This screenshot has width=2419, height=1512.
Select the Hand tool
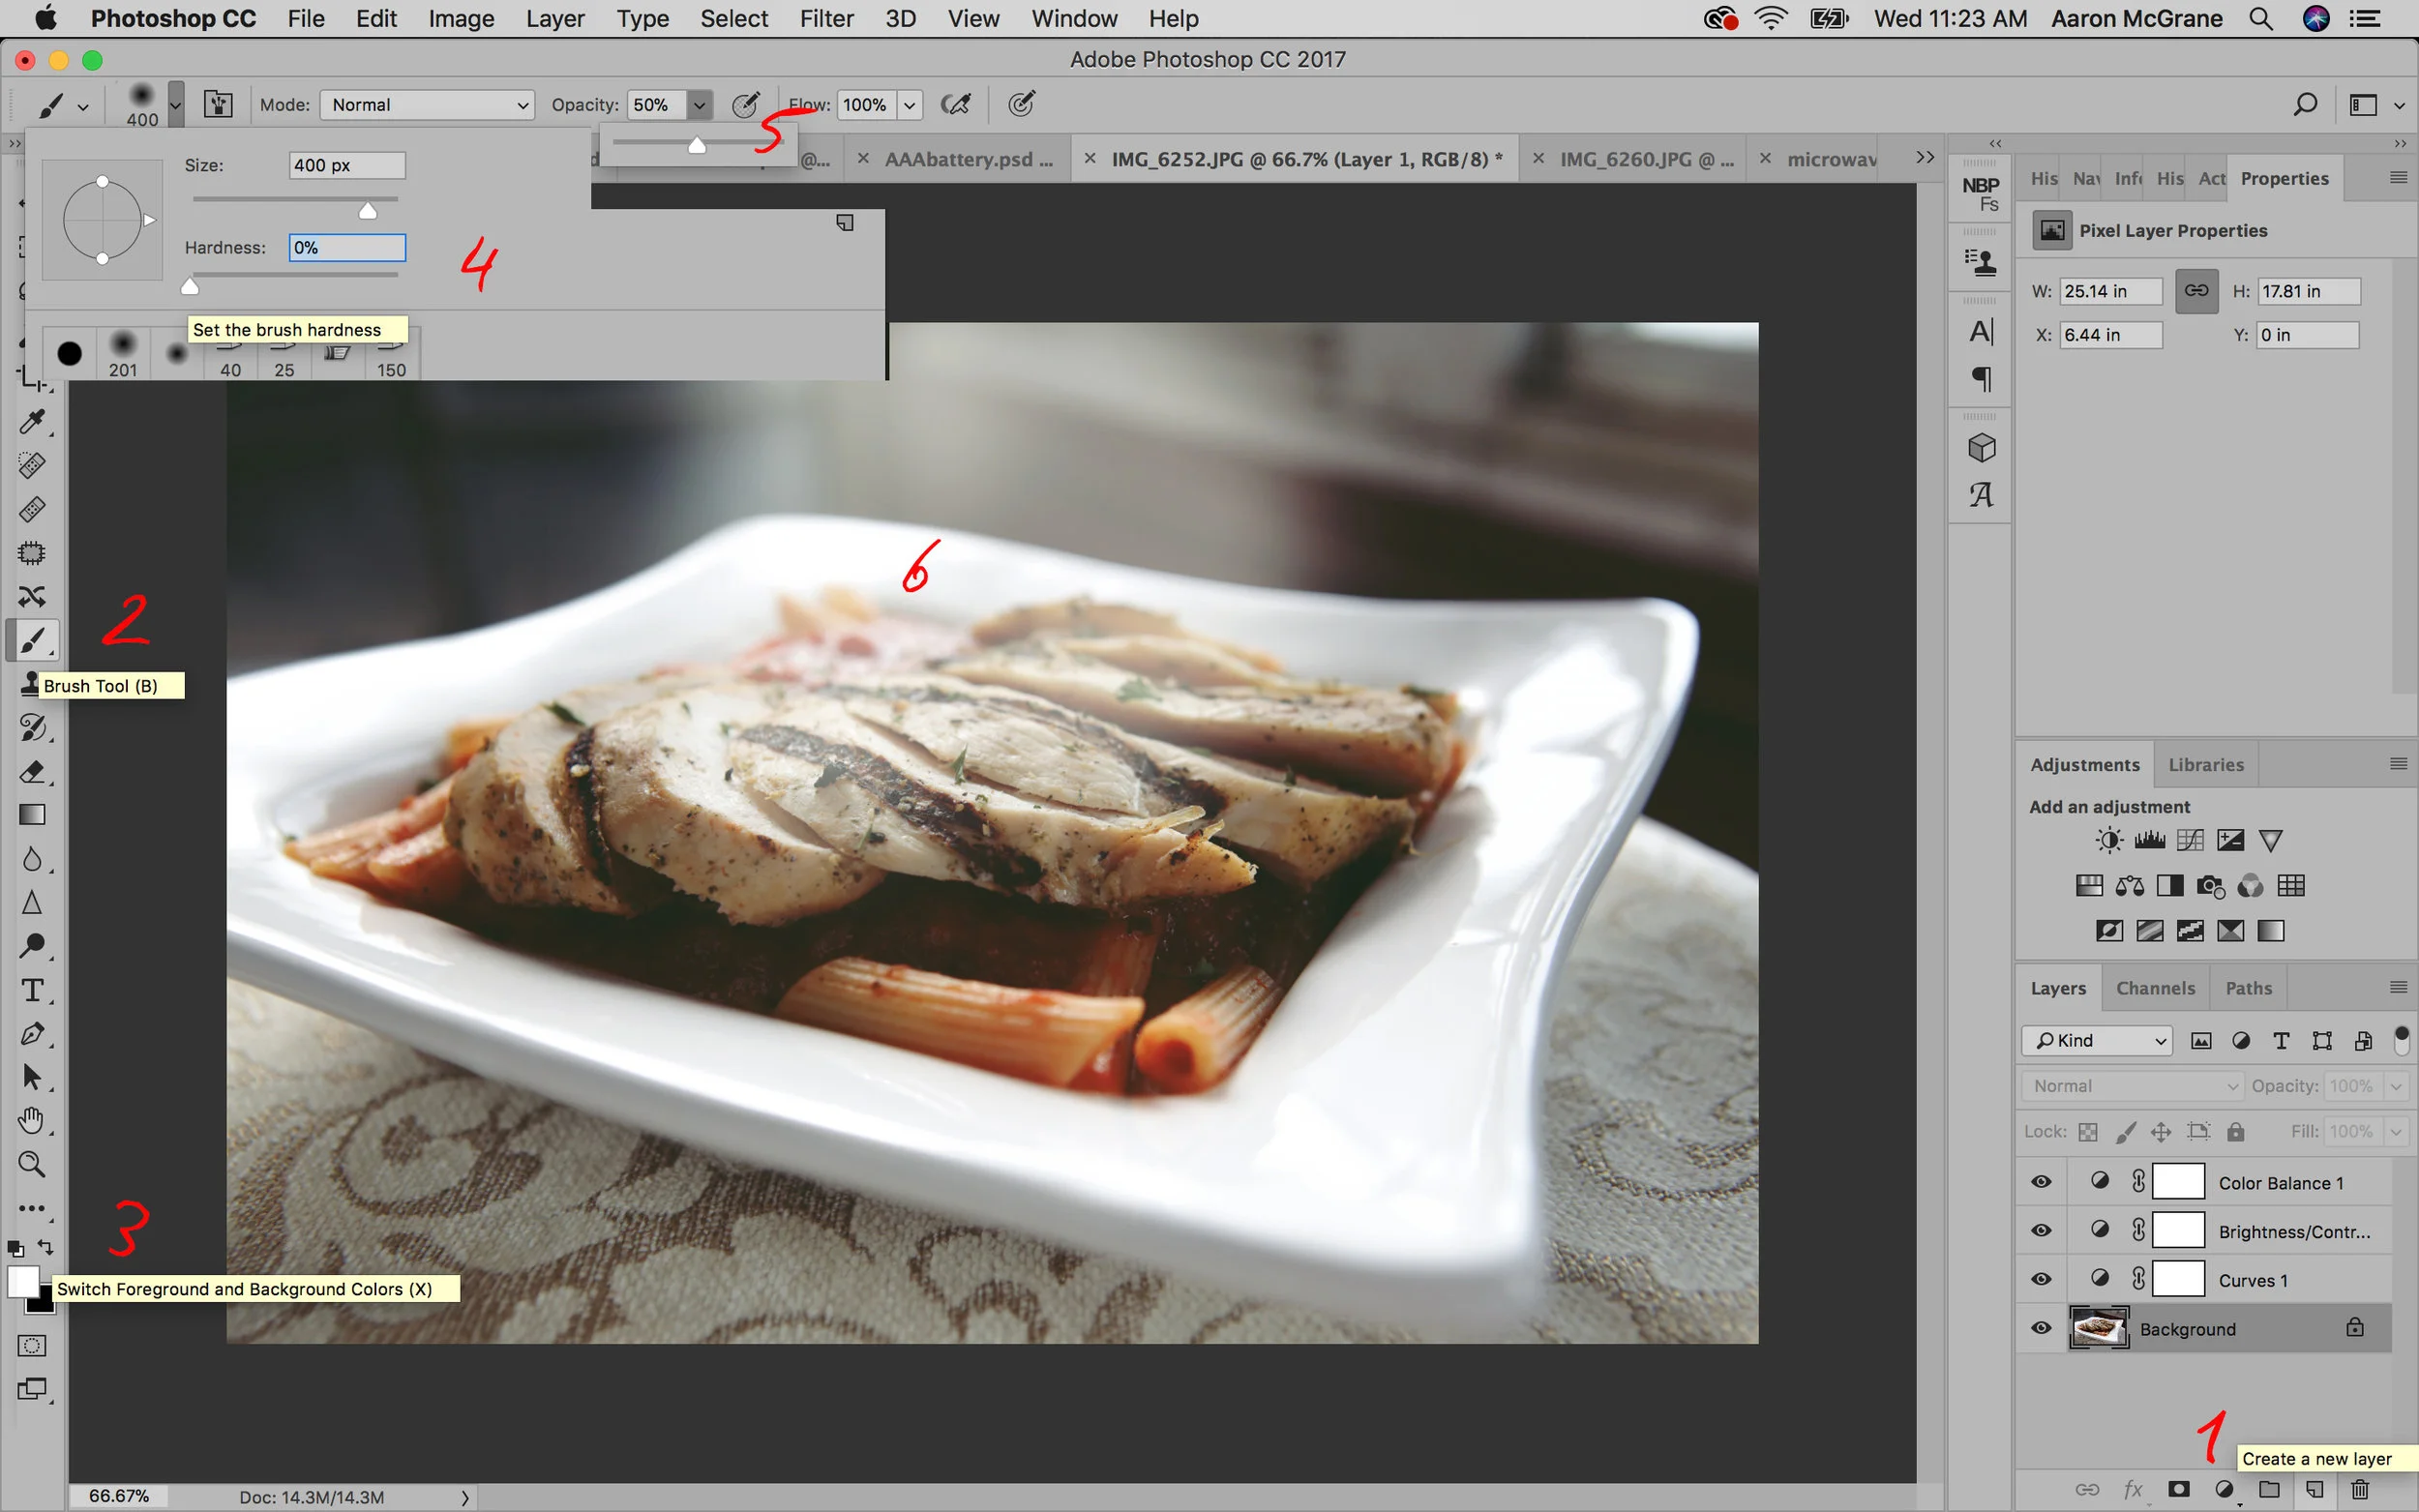coord(32,1120)
